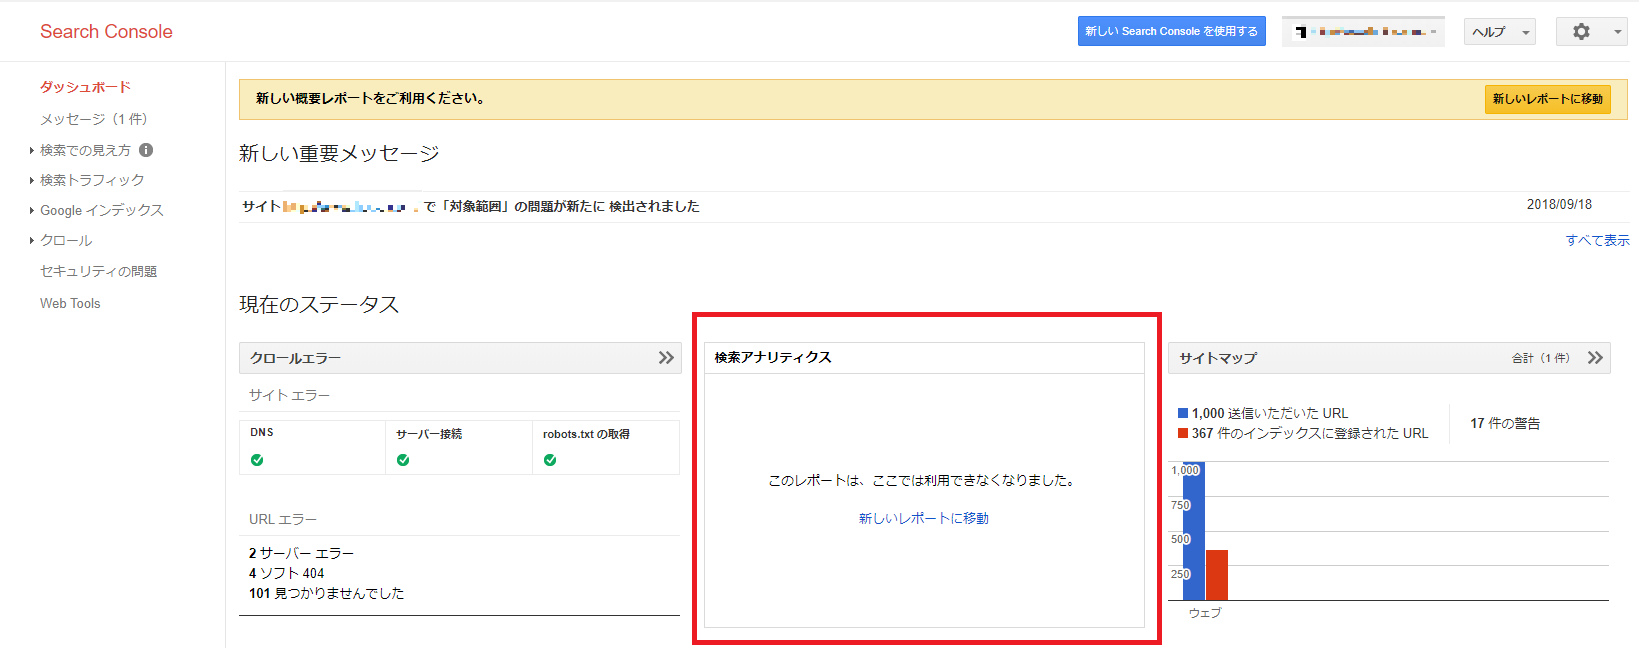Click the yellow 新しいレポートに移動 button
The height and width of the screenshot is (661, 1639).
point(1547,99)
